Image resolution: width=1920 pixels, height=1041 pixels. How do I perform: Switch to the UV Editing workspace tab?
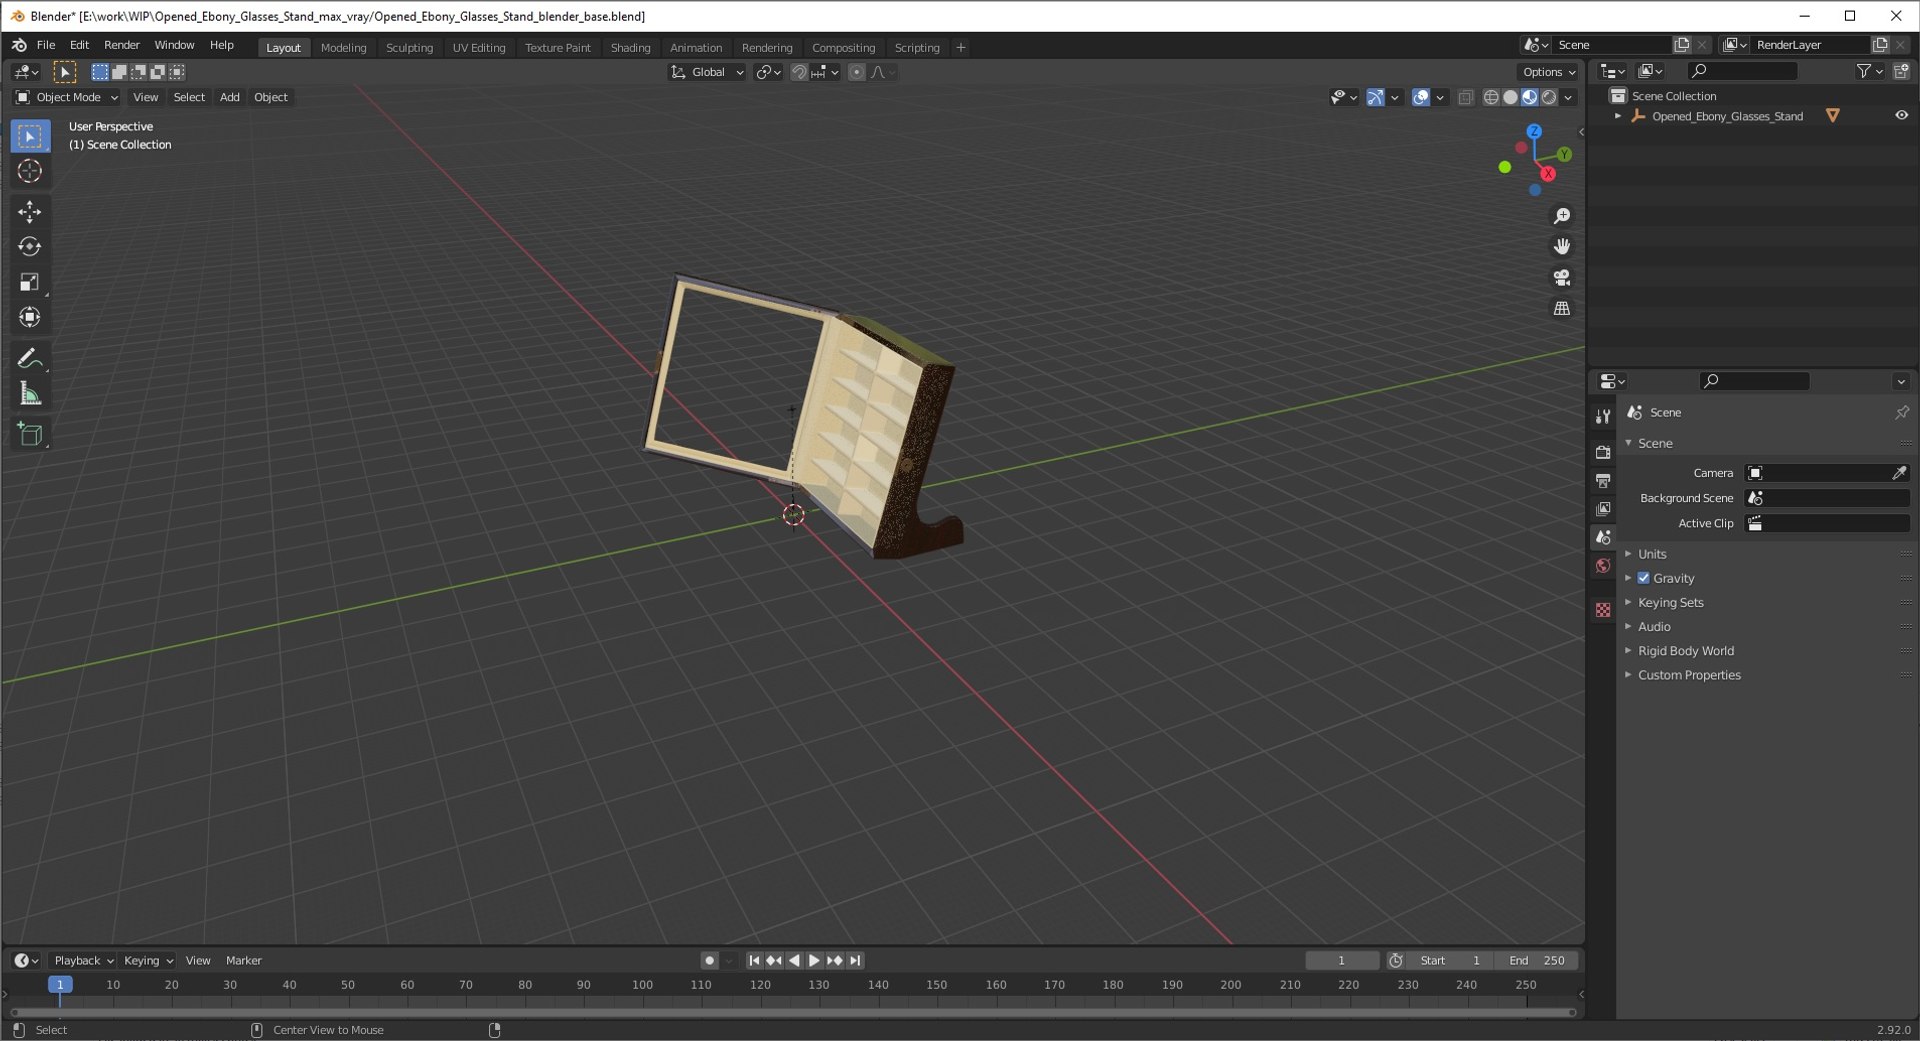[479, 47]
